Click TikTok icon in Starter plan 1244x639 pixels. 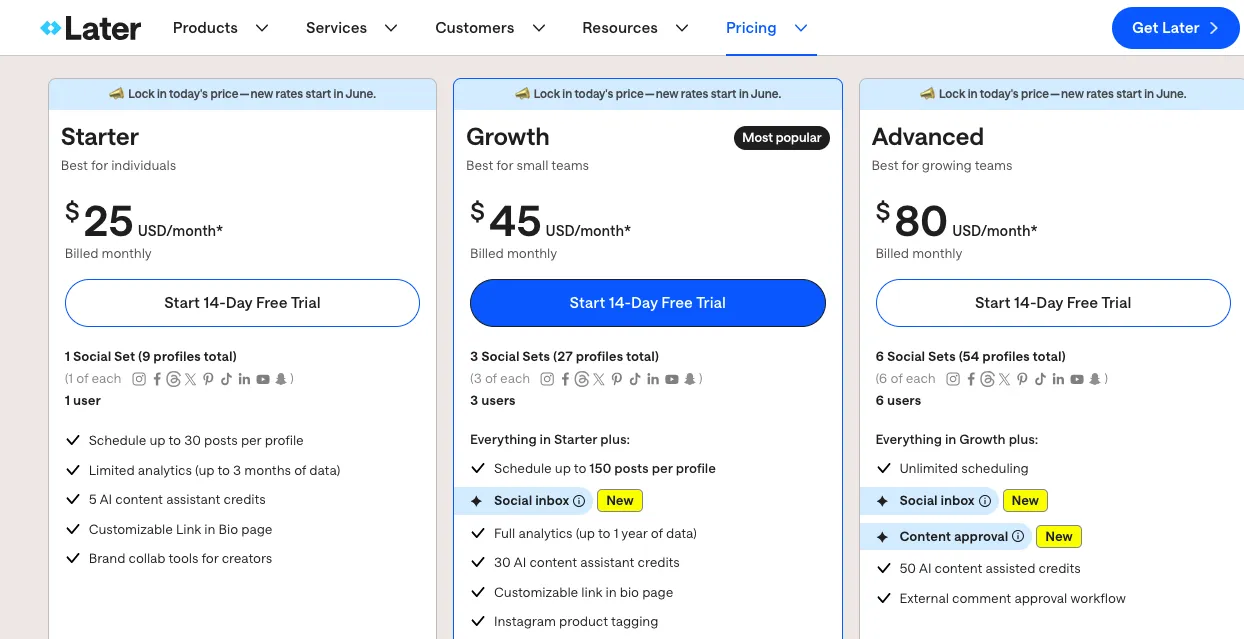226,379
